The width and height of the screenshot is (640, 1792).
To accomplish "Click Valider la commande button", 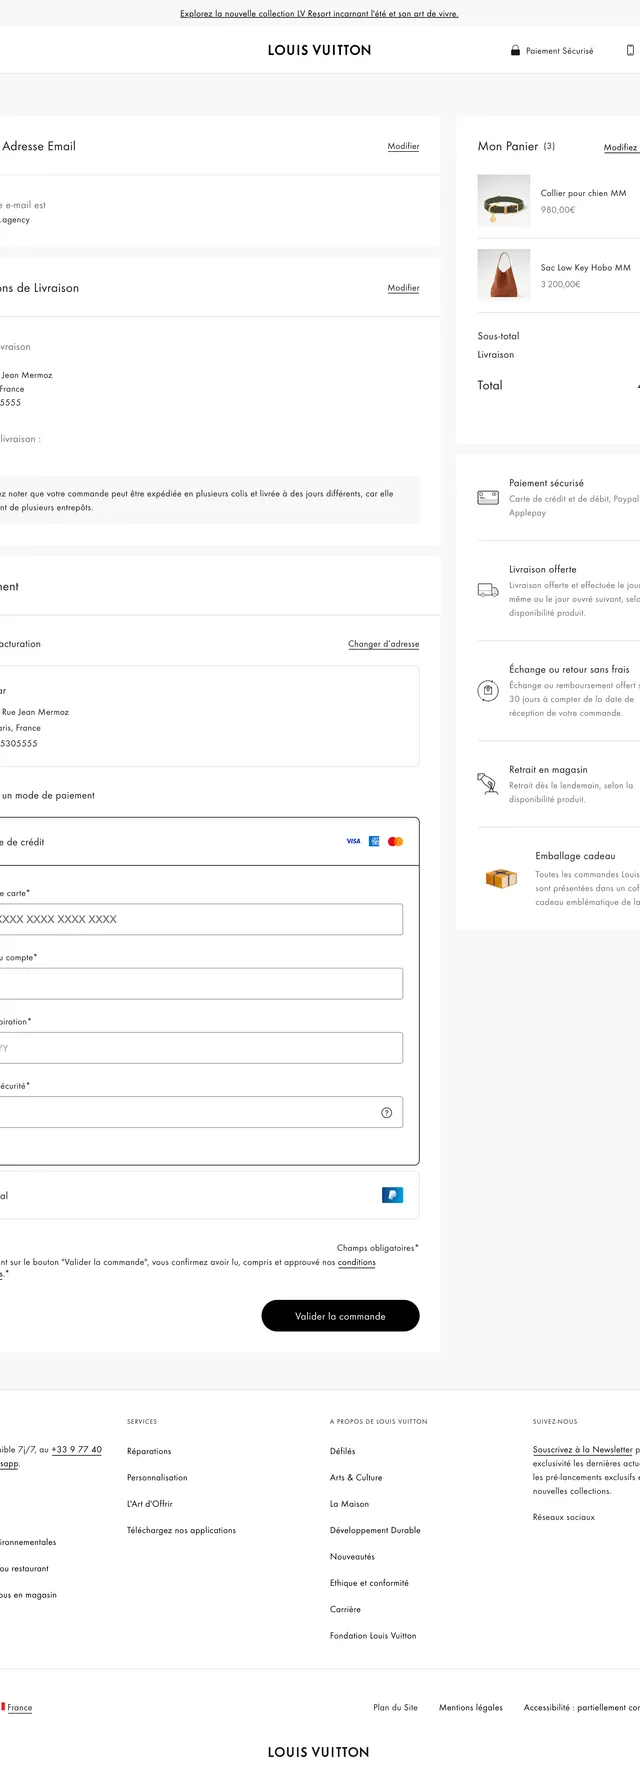I will pos(340,1316).
